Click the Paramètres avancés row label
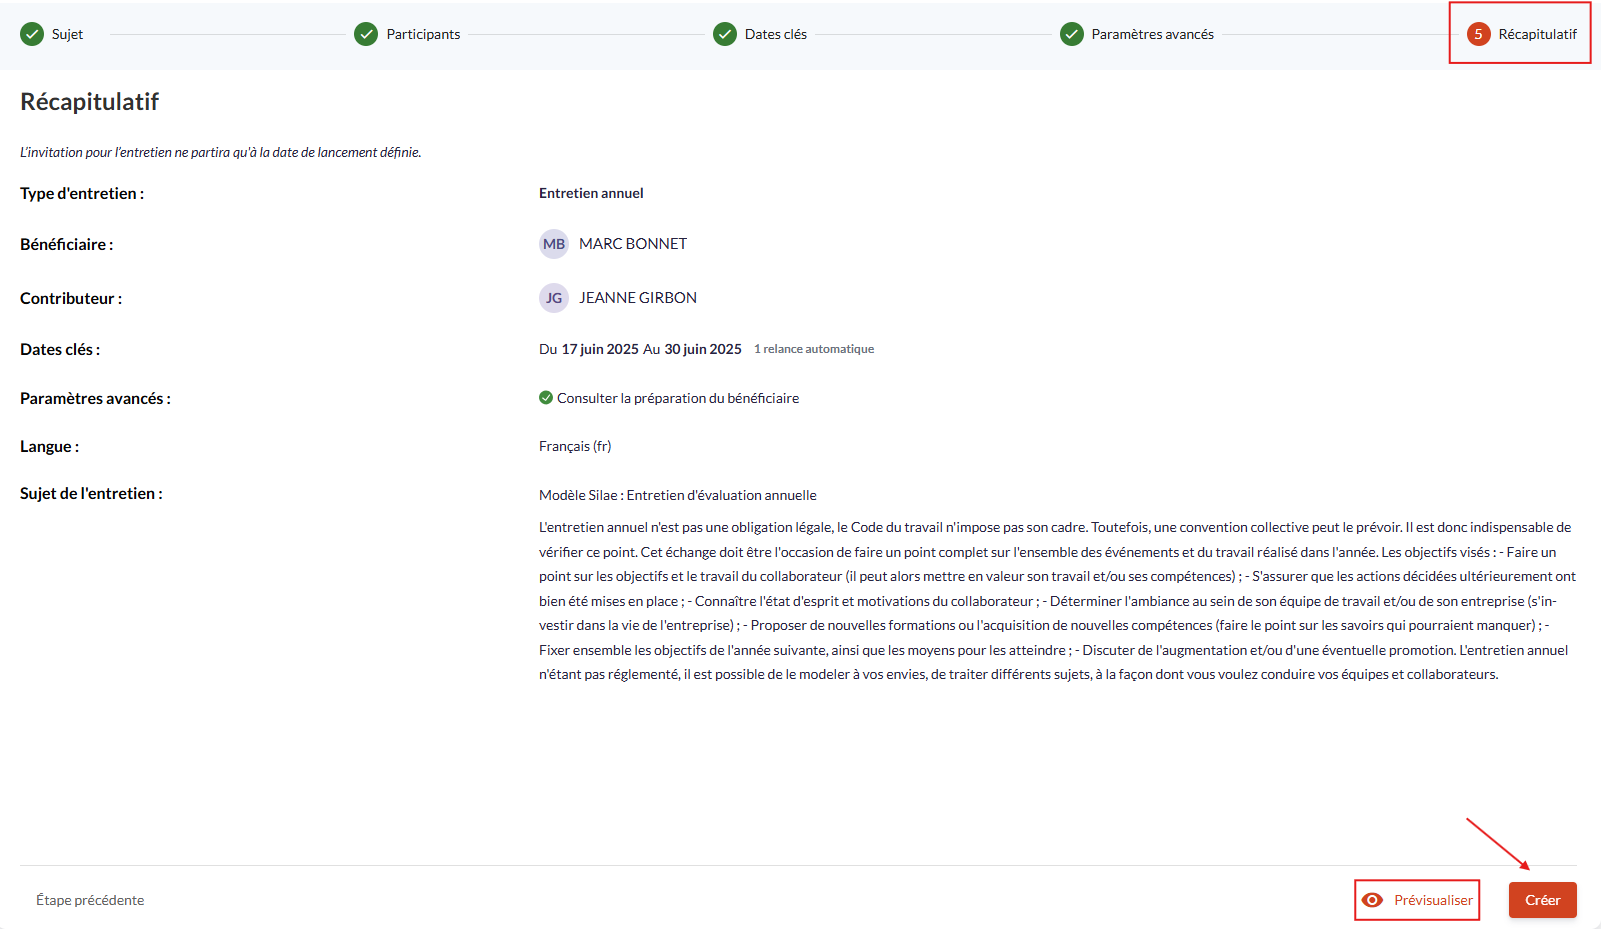1601x929 pixels. tap(95, 399)
